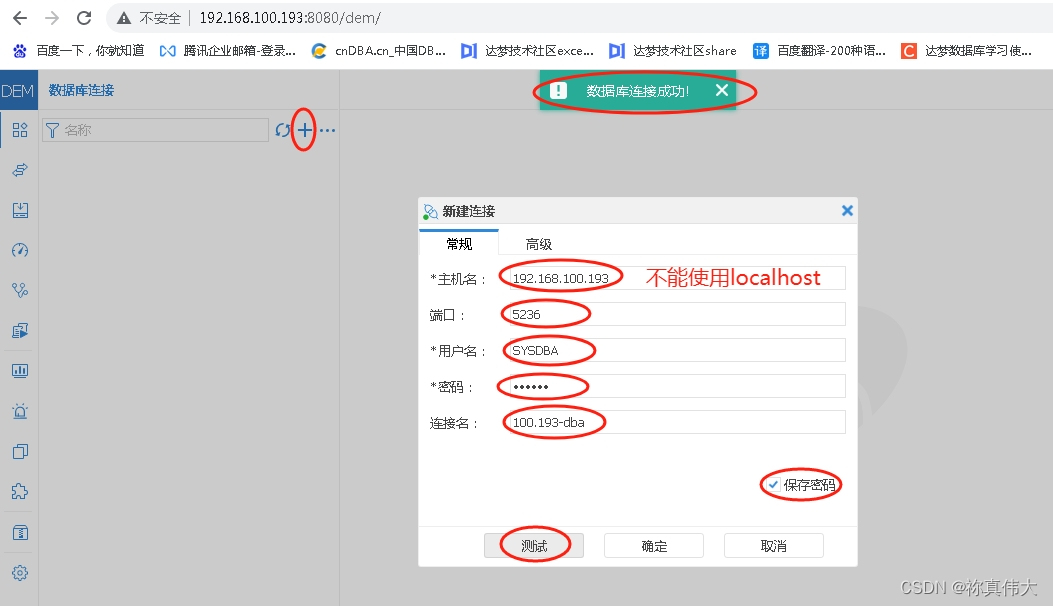
Task: Click the 名称 filter input field
Action: coord(155,130)
